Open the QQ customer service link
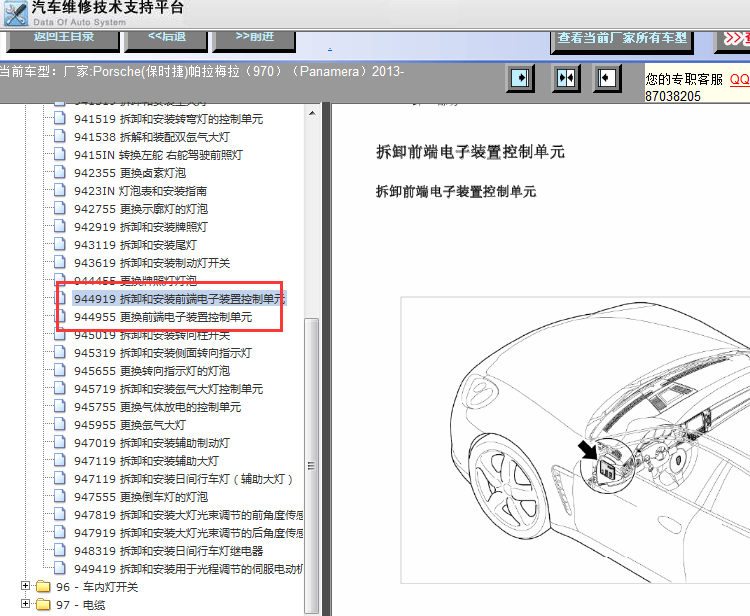The image size is (750, 616). [x=739, y=79]
